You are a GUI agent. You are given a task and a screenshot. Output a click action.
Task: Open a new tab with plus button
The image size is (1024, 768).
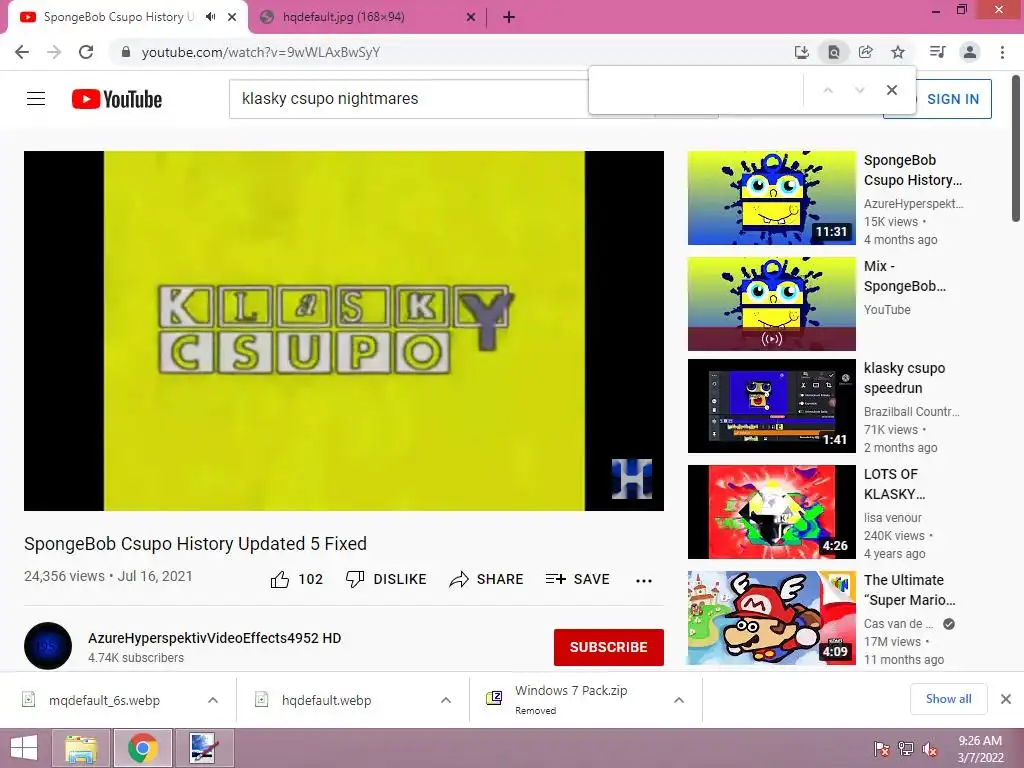pyautogui.click(x=509, y=18)
